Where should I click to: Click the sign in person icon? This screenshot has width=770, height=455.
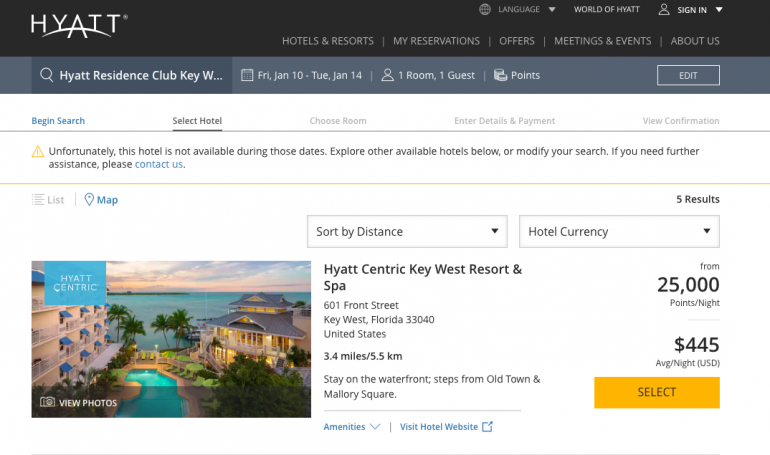pos(664,10)
